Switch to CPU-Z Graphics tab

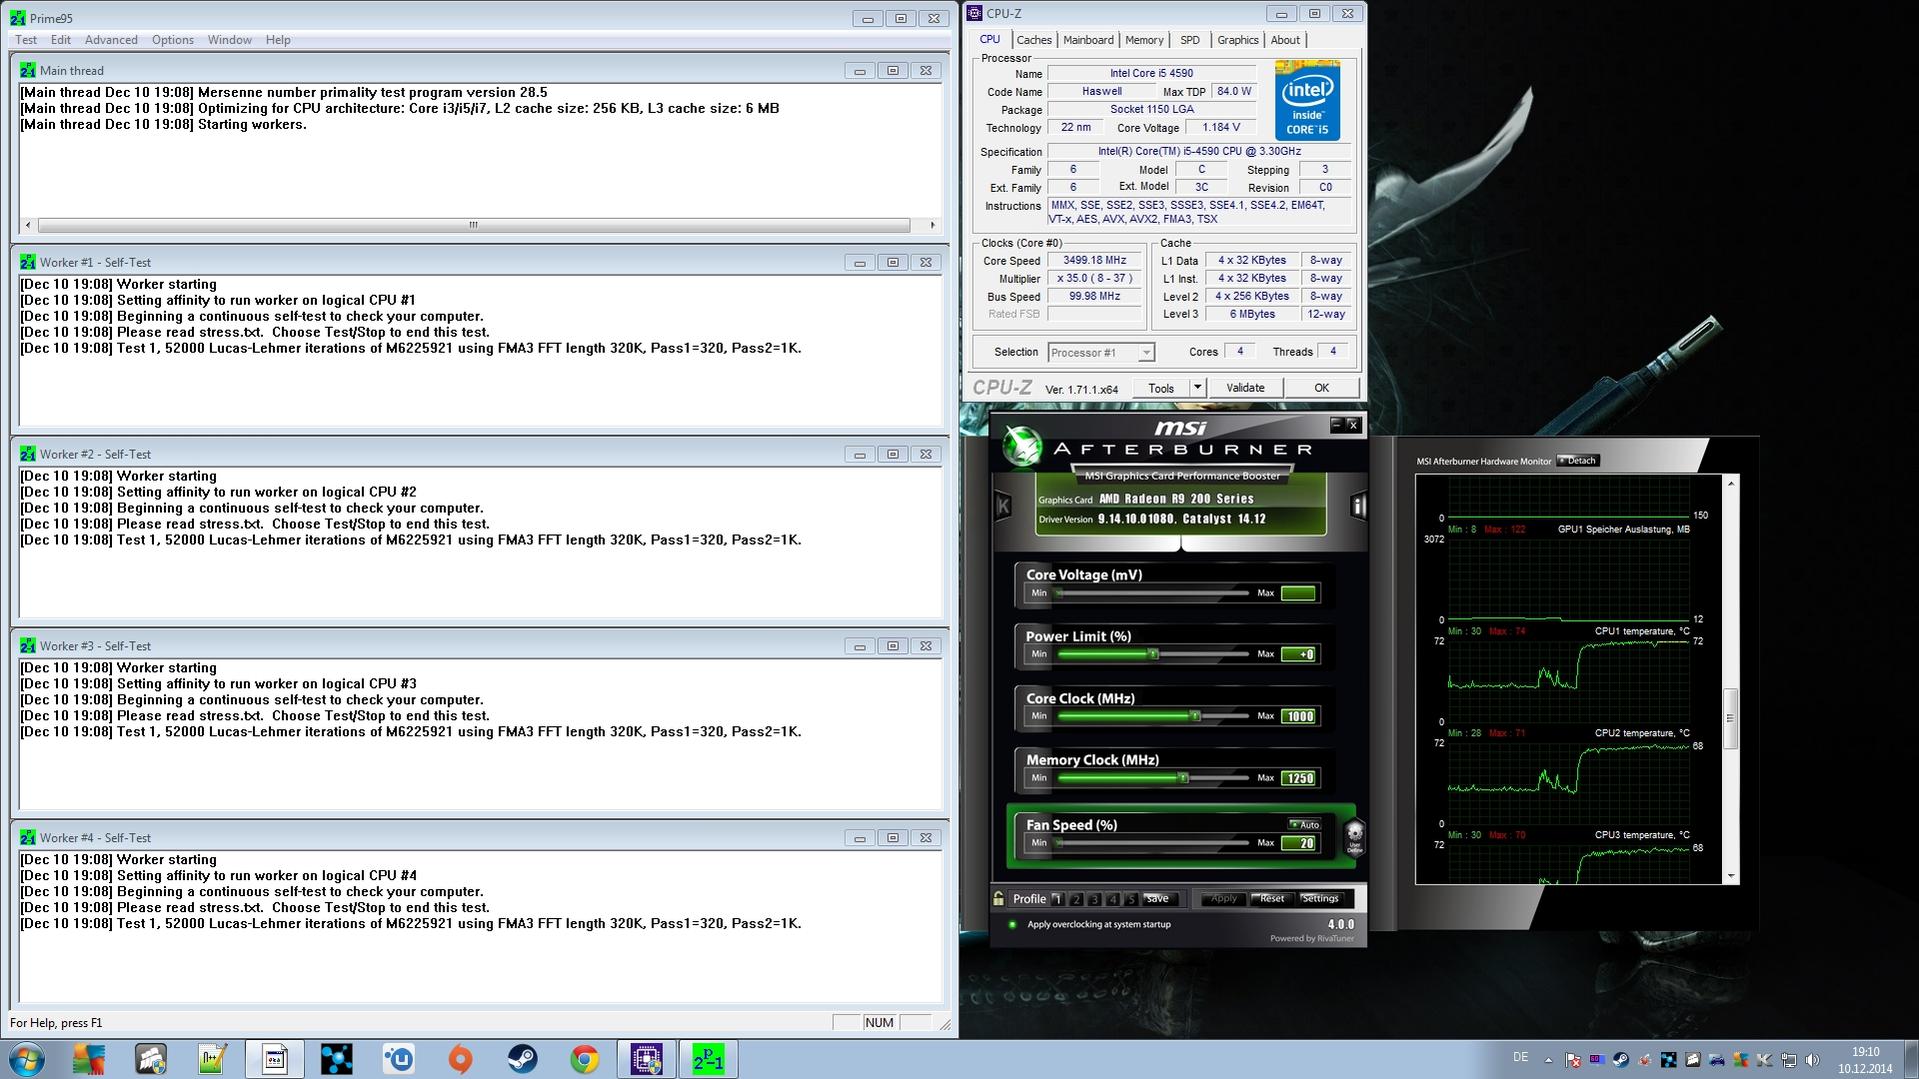1238,40
